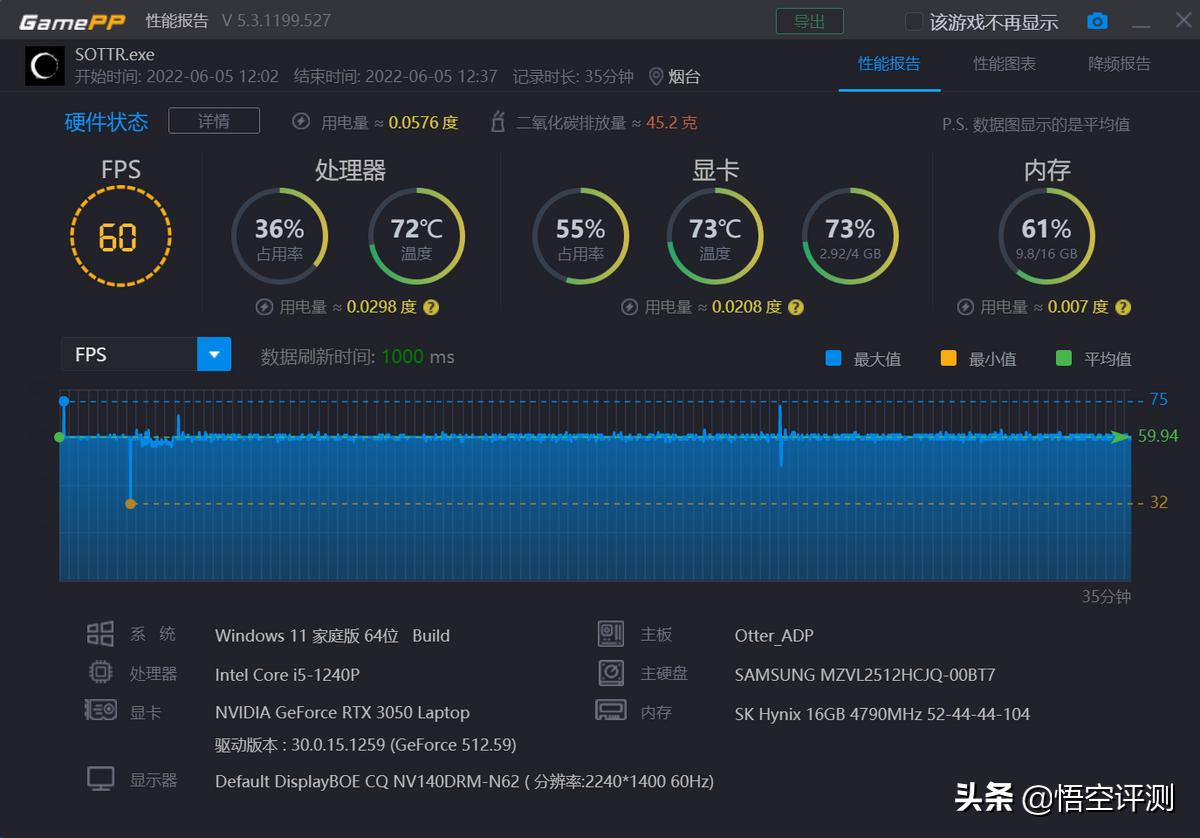Click the 用电量 power consumption icon
The height and width of the screenshot is (838, 1200).
[301, 121]
